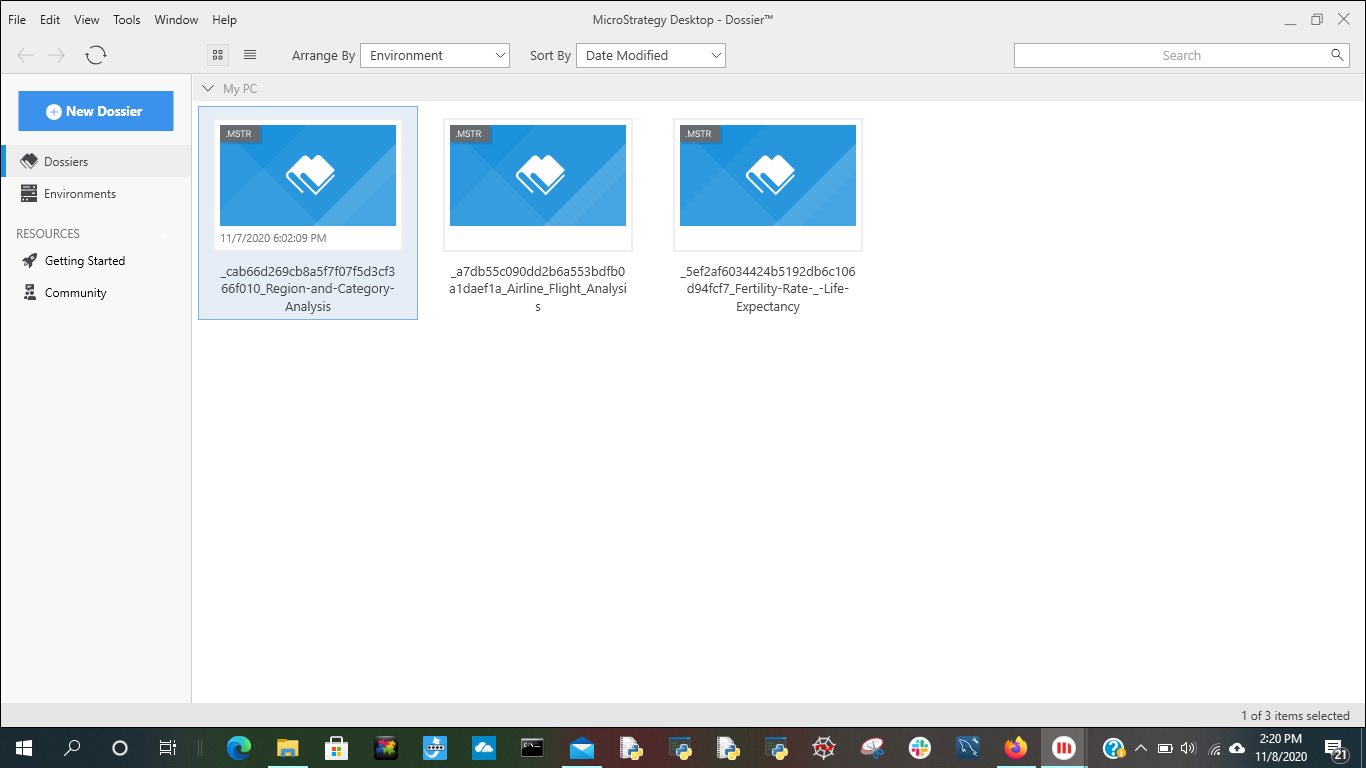Open Getting Started resource
Viewport: 1366px width, 768px height.
pos(85,261)
